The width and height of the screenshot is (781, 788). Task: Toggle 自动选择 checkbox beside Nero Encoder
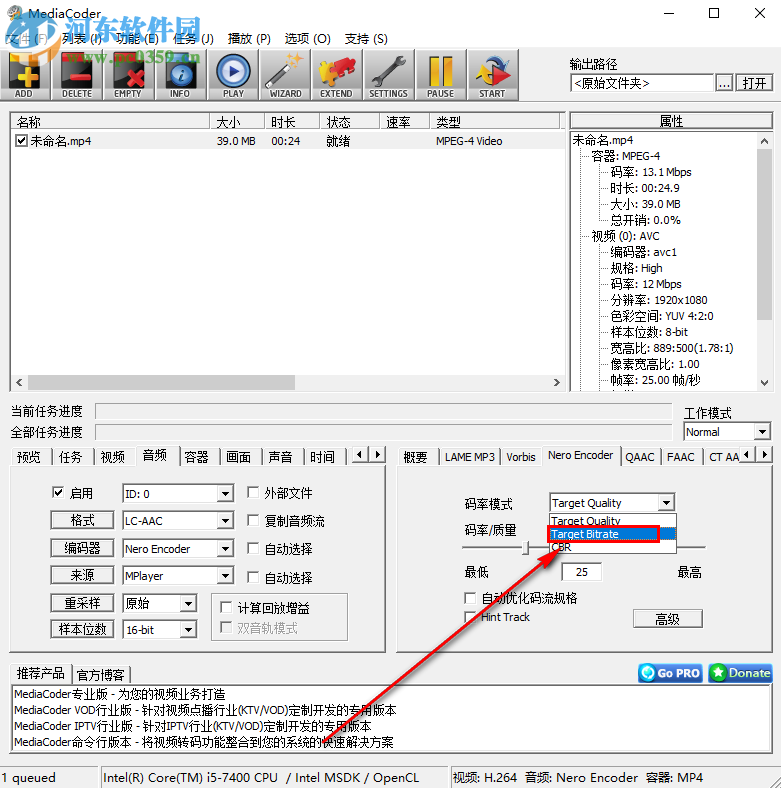[253, 548]
